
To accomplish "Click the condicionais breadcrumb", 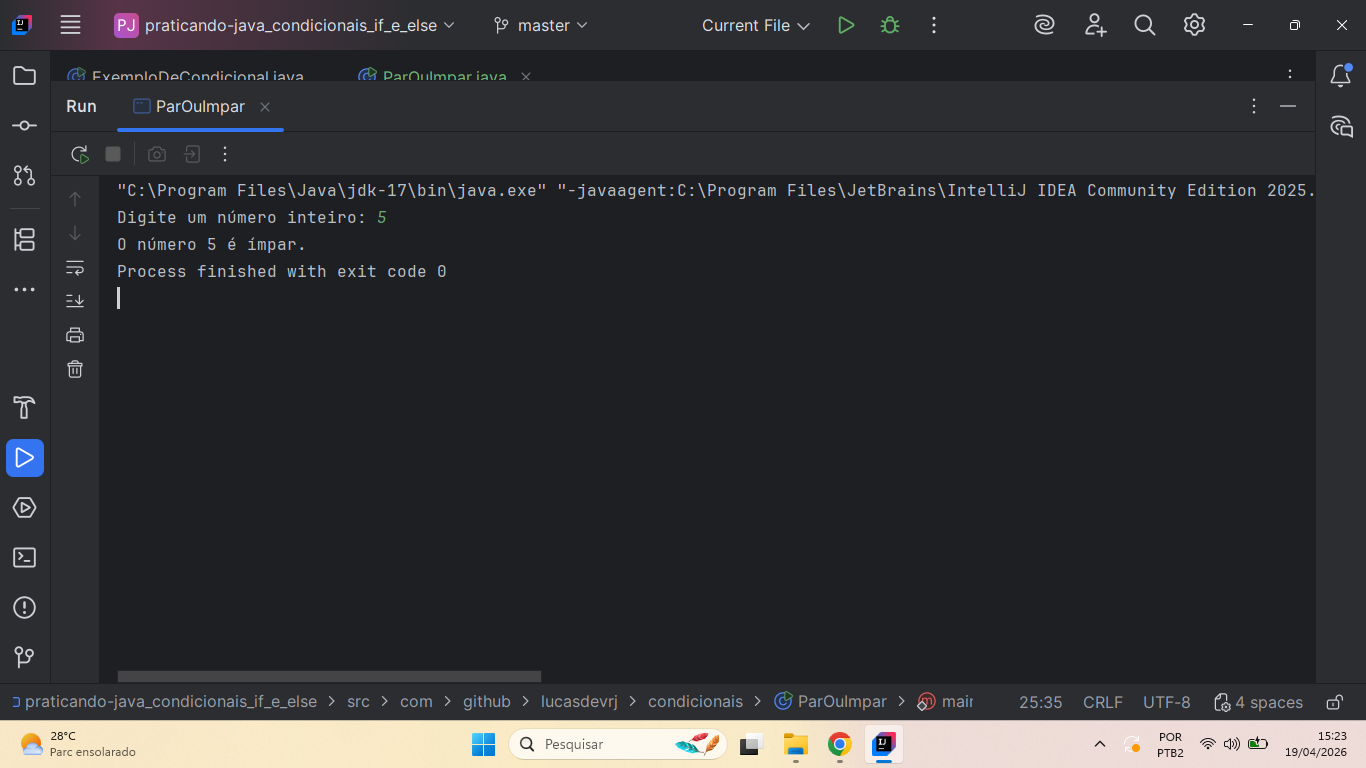I will point(696,702).
